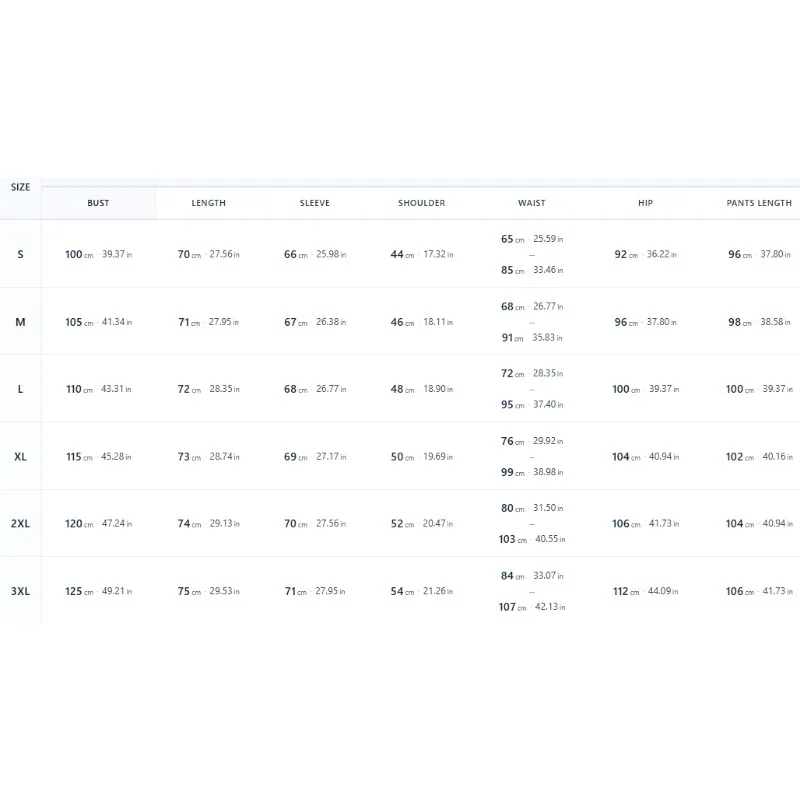Screen dimensions: 800x800
Task: Select the 3XL size row label
Action: point(20,591)
